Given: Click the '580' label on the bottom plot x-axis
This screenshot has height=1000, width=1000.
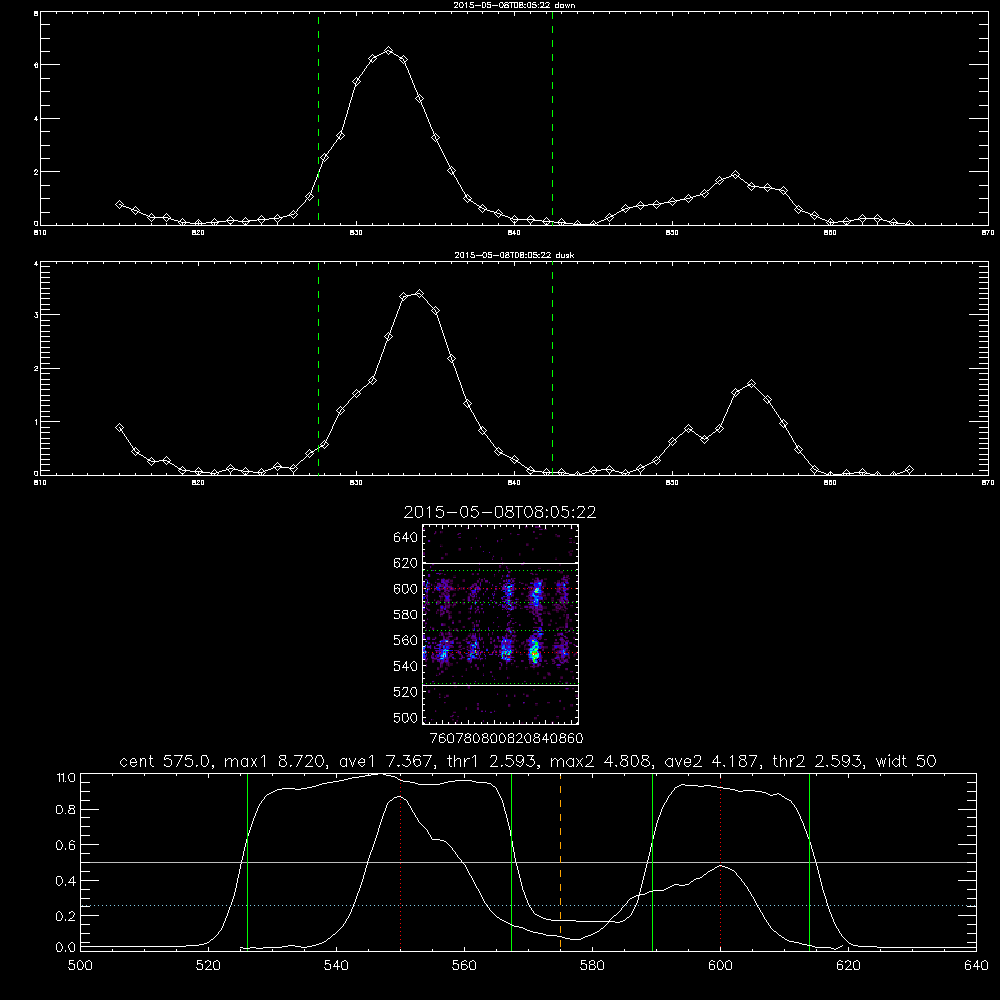Looking at the screenshot, I should [x=592, y=966].
